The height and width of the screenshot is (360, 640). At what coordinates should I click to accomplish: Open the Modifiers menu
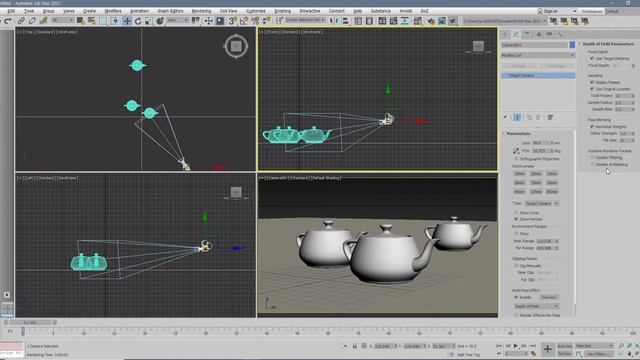113,11
